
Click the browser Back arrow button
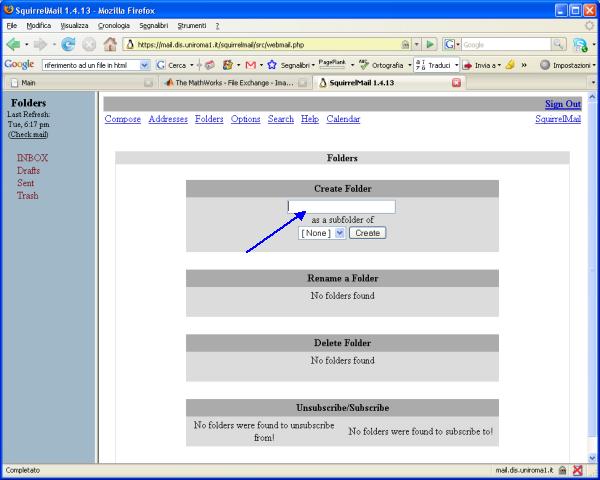pyautogui.click(x=13, y=44)
